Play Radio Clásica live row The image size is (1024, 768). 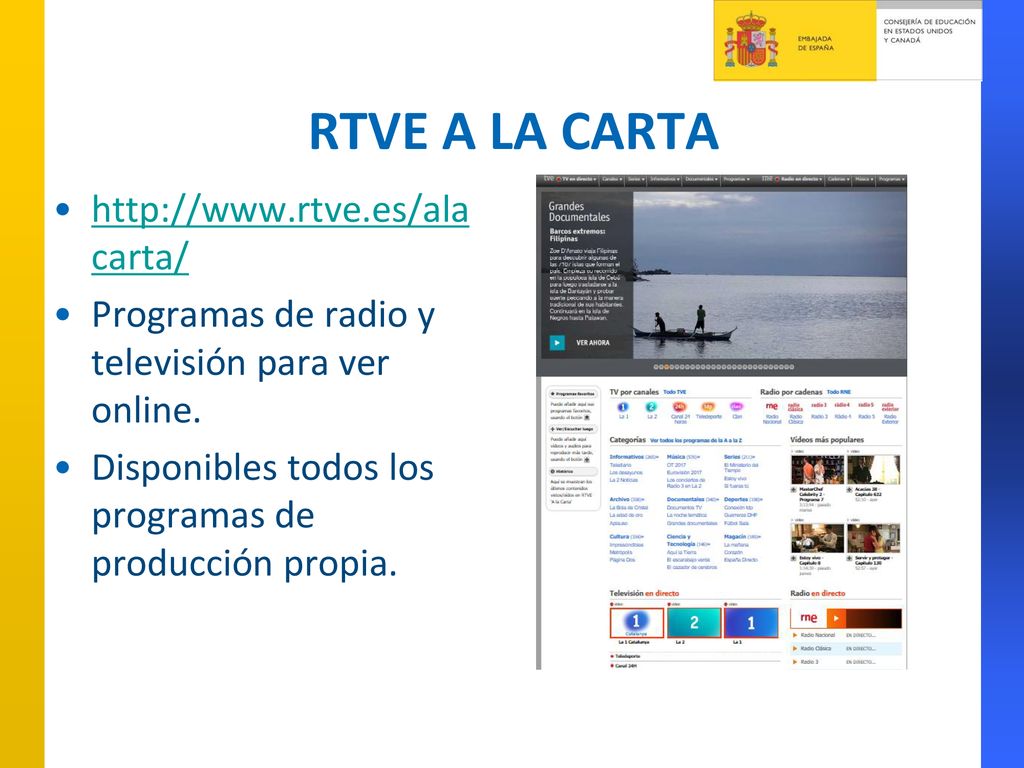point(846,648)
